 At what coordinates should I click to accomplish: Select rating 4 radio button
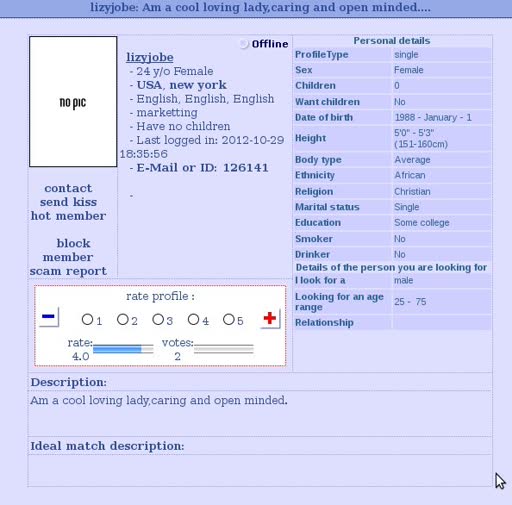click(x=193, y=319)
